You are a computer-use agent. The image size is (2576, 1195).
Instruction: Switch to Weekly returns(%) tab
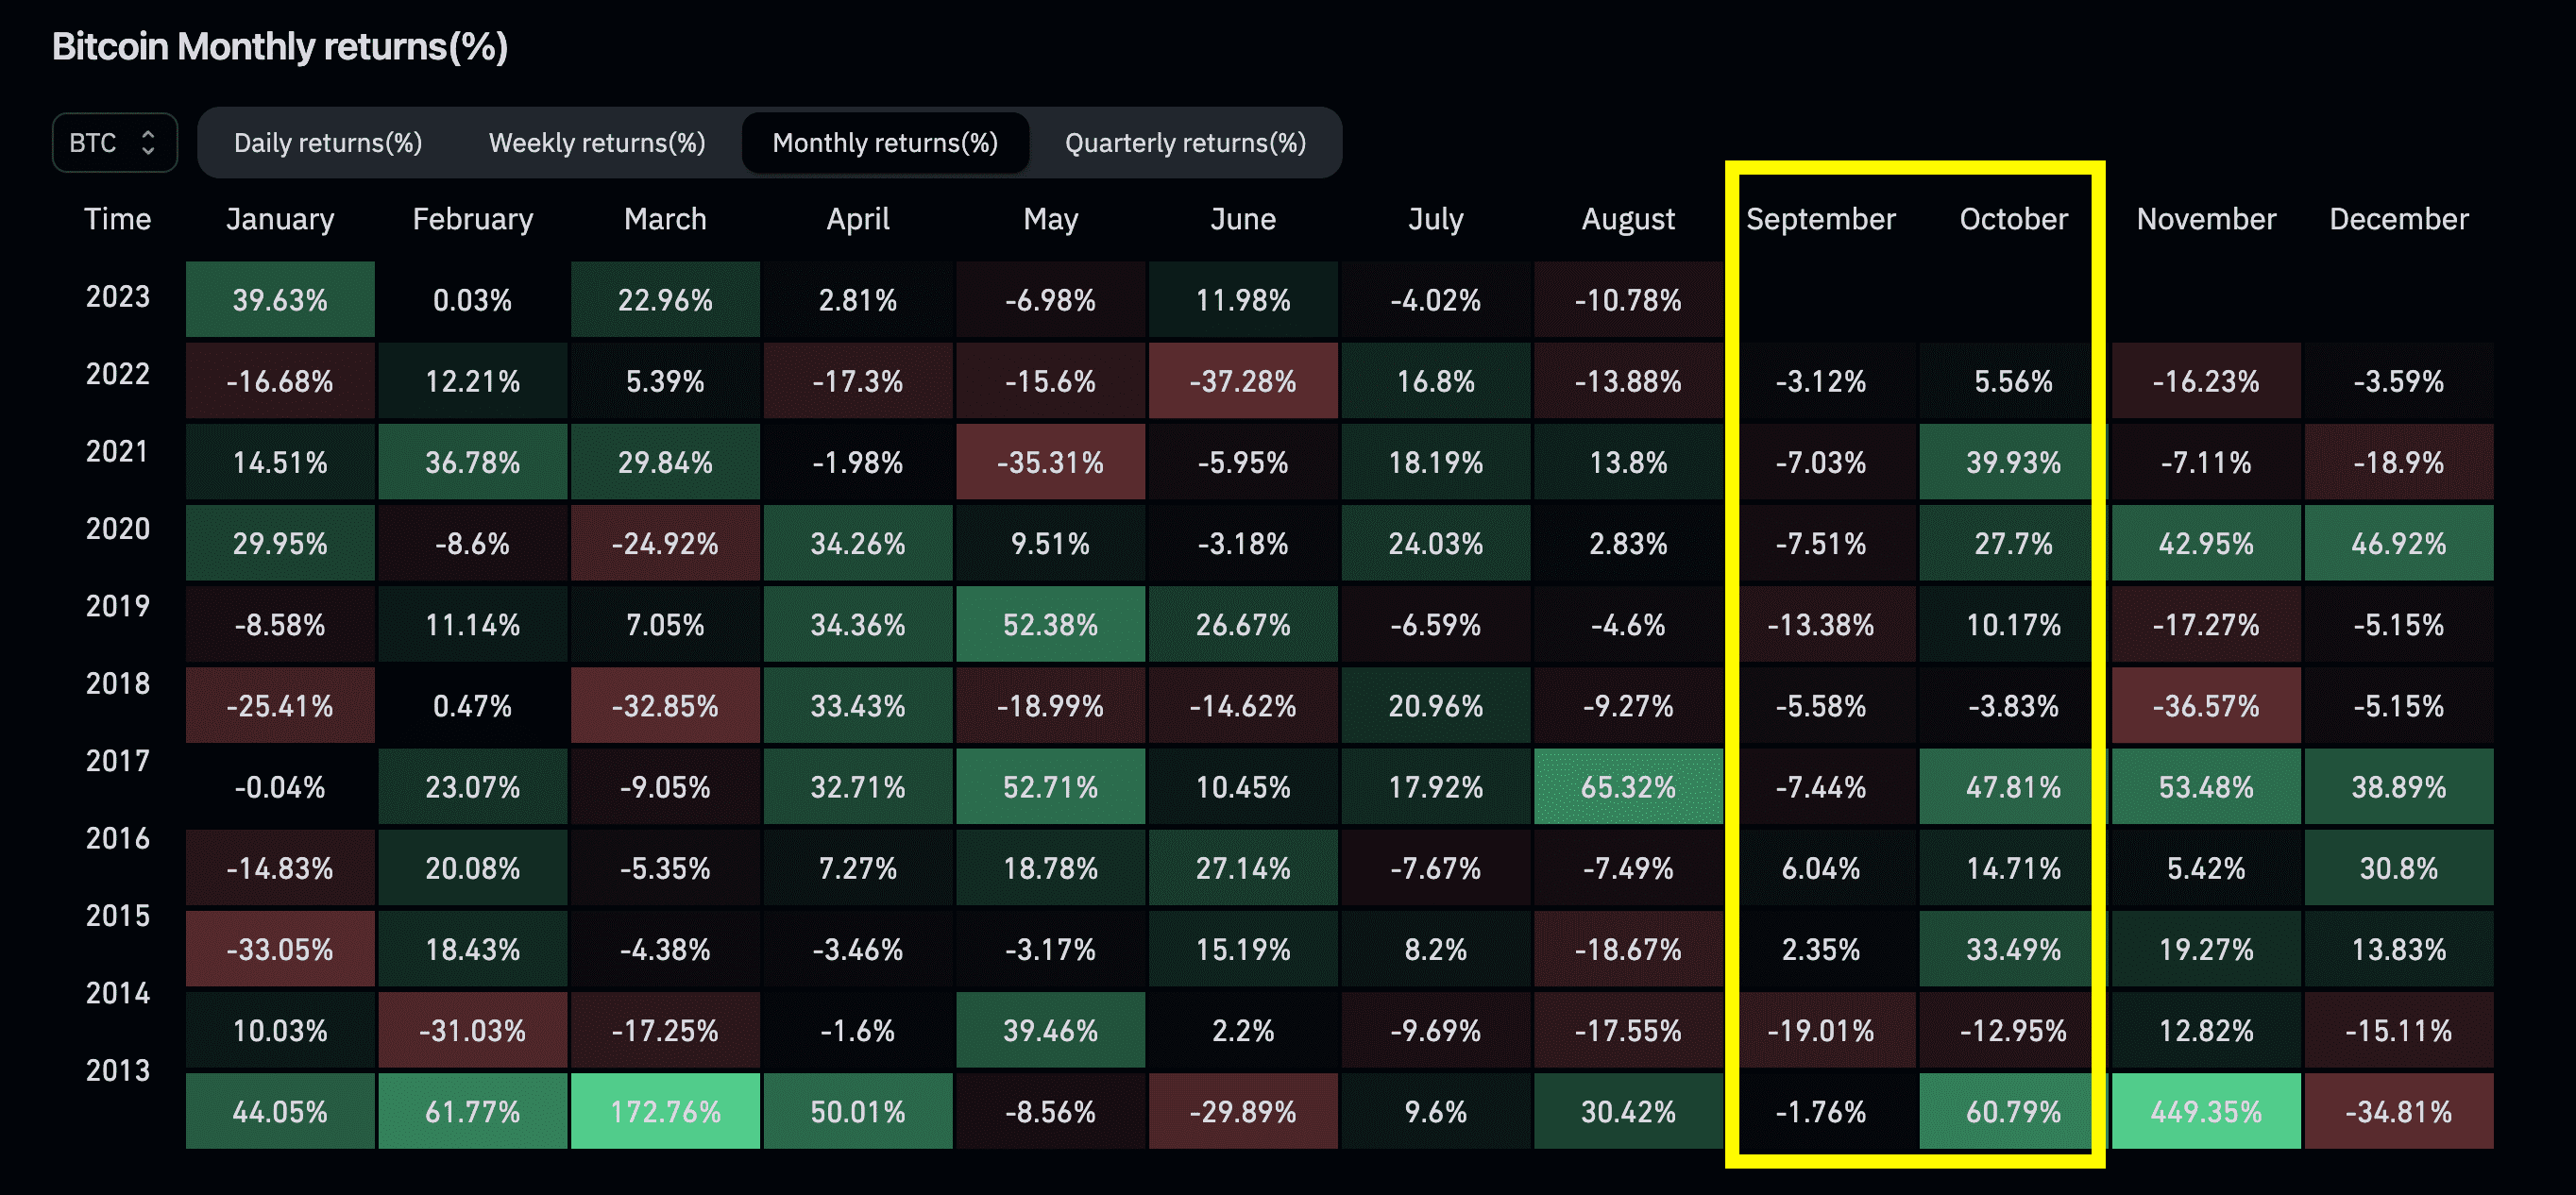pos(597,143)
